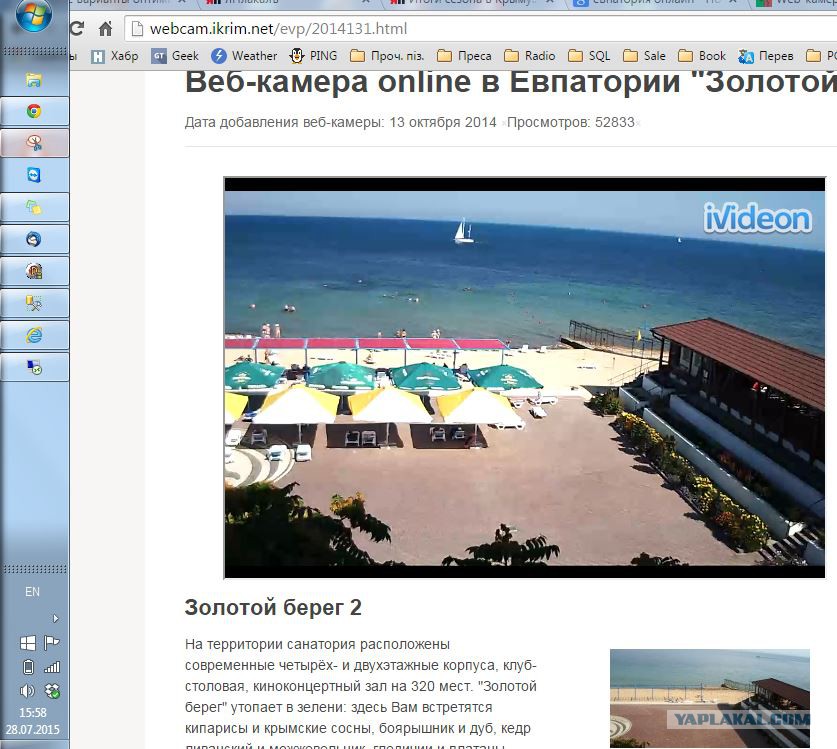837x749 pixels.
Task: Open the Windows Start orb
Action: coord(34,15)
